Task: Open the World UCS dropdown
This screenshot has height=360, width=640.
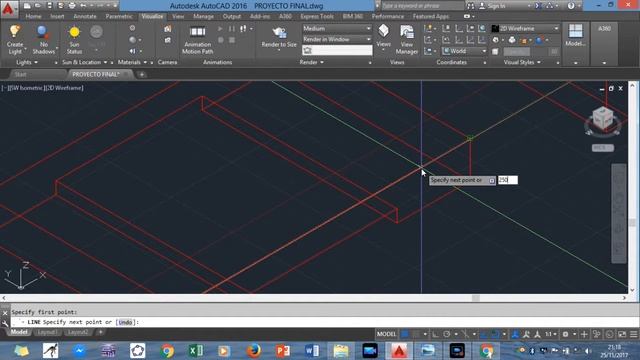Action: pyautogui.click(x=464, y=51)
